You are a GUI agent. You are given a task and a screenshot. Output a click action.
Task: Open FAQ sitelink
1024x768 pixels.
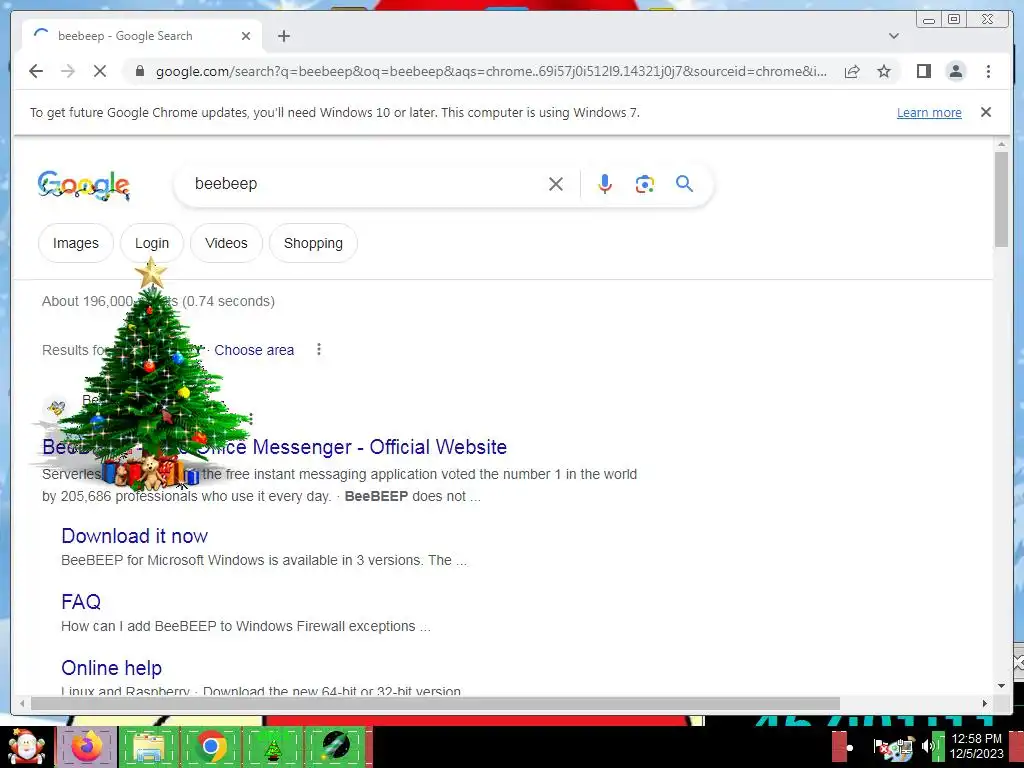[81, 601]
